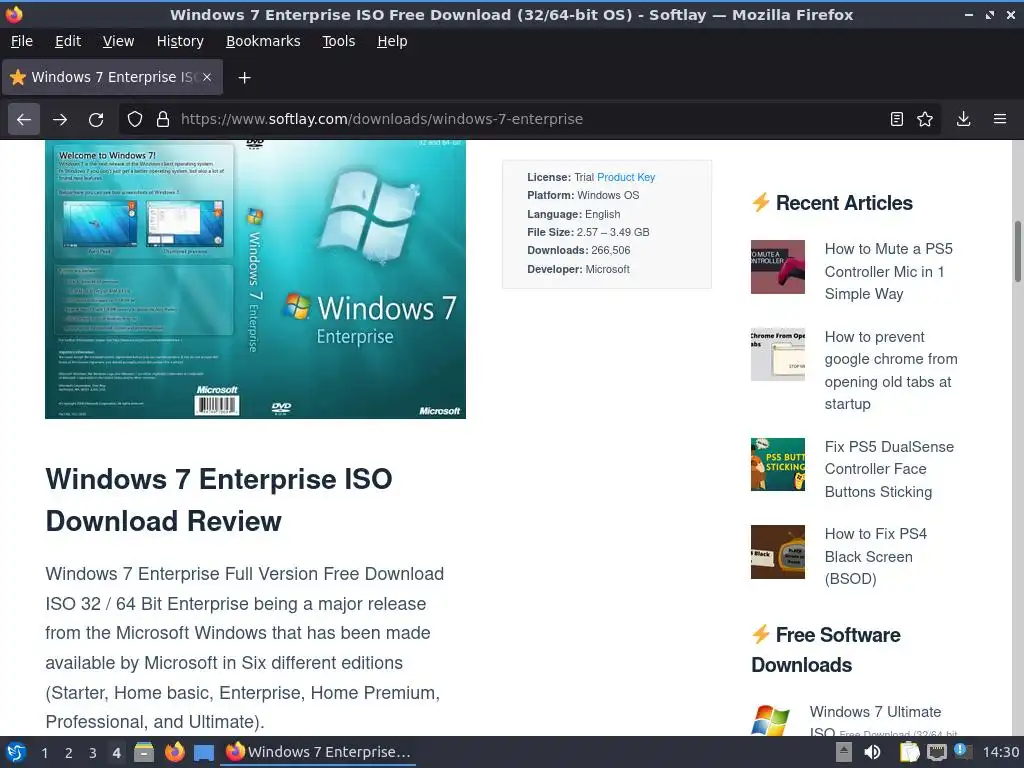Viewport: 1024px width, 768px height.
Task: Open the Tools menu
Action: pyautogui.click(x=338, y=41)
